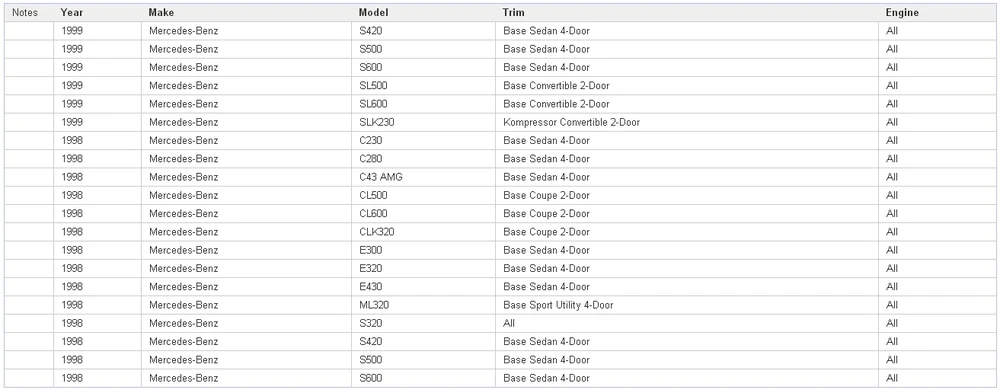Click the Trim column header
Screen dimensions: 1000x390
pyautogui.click(x=687, y=13)
